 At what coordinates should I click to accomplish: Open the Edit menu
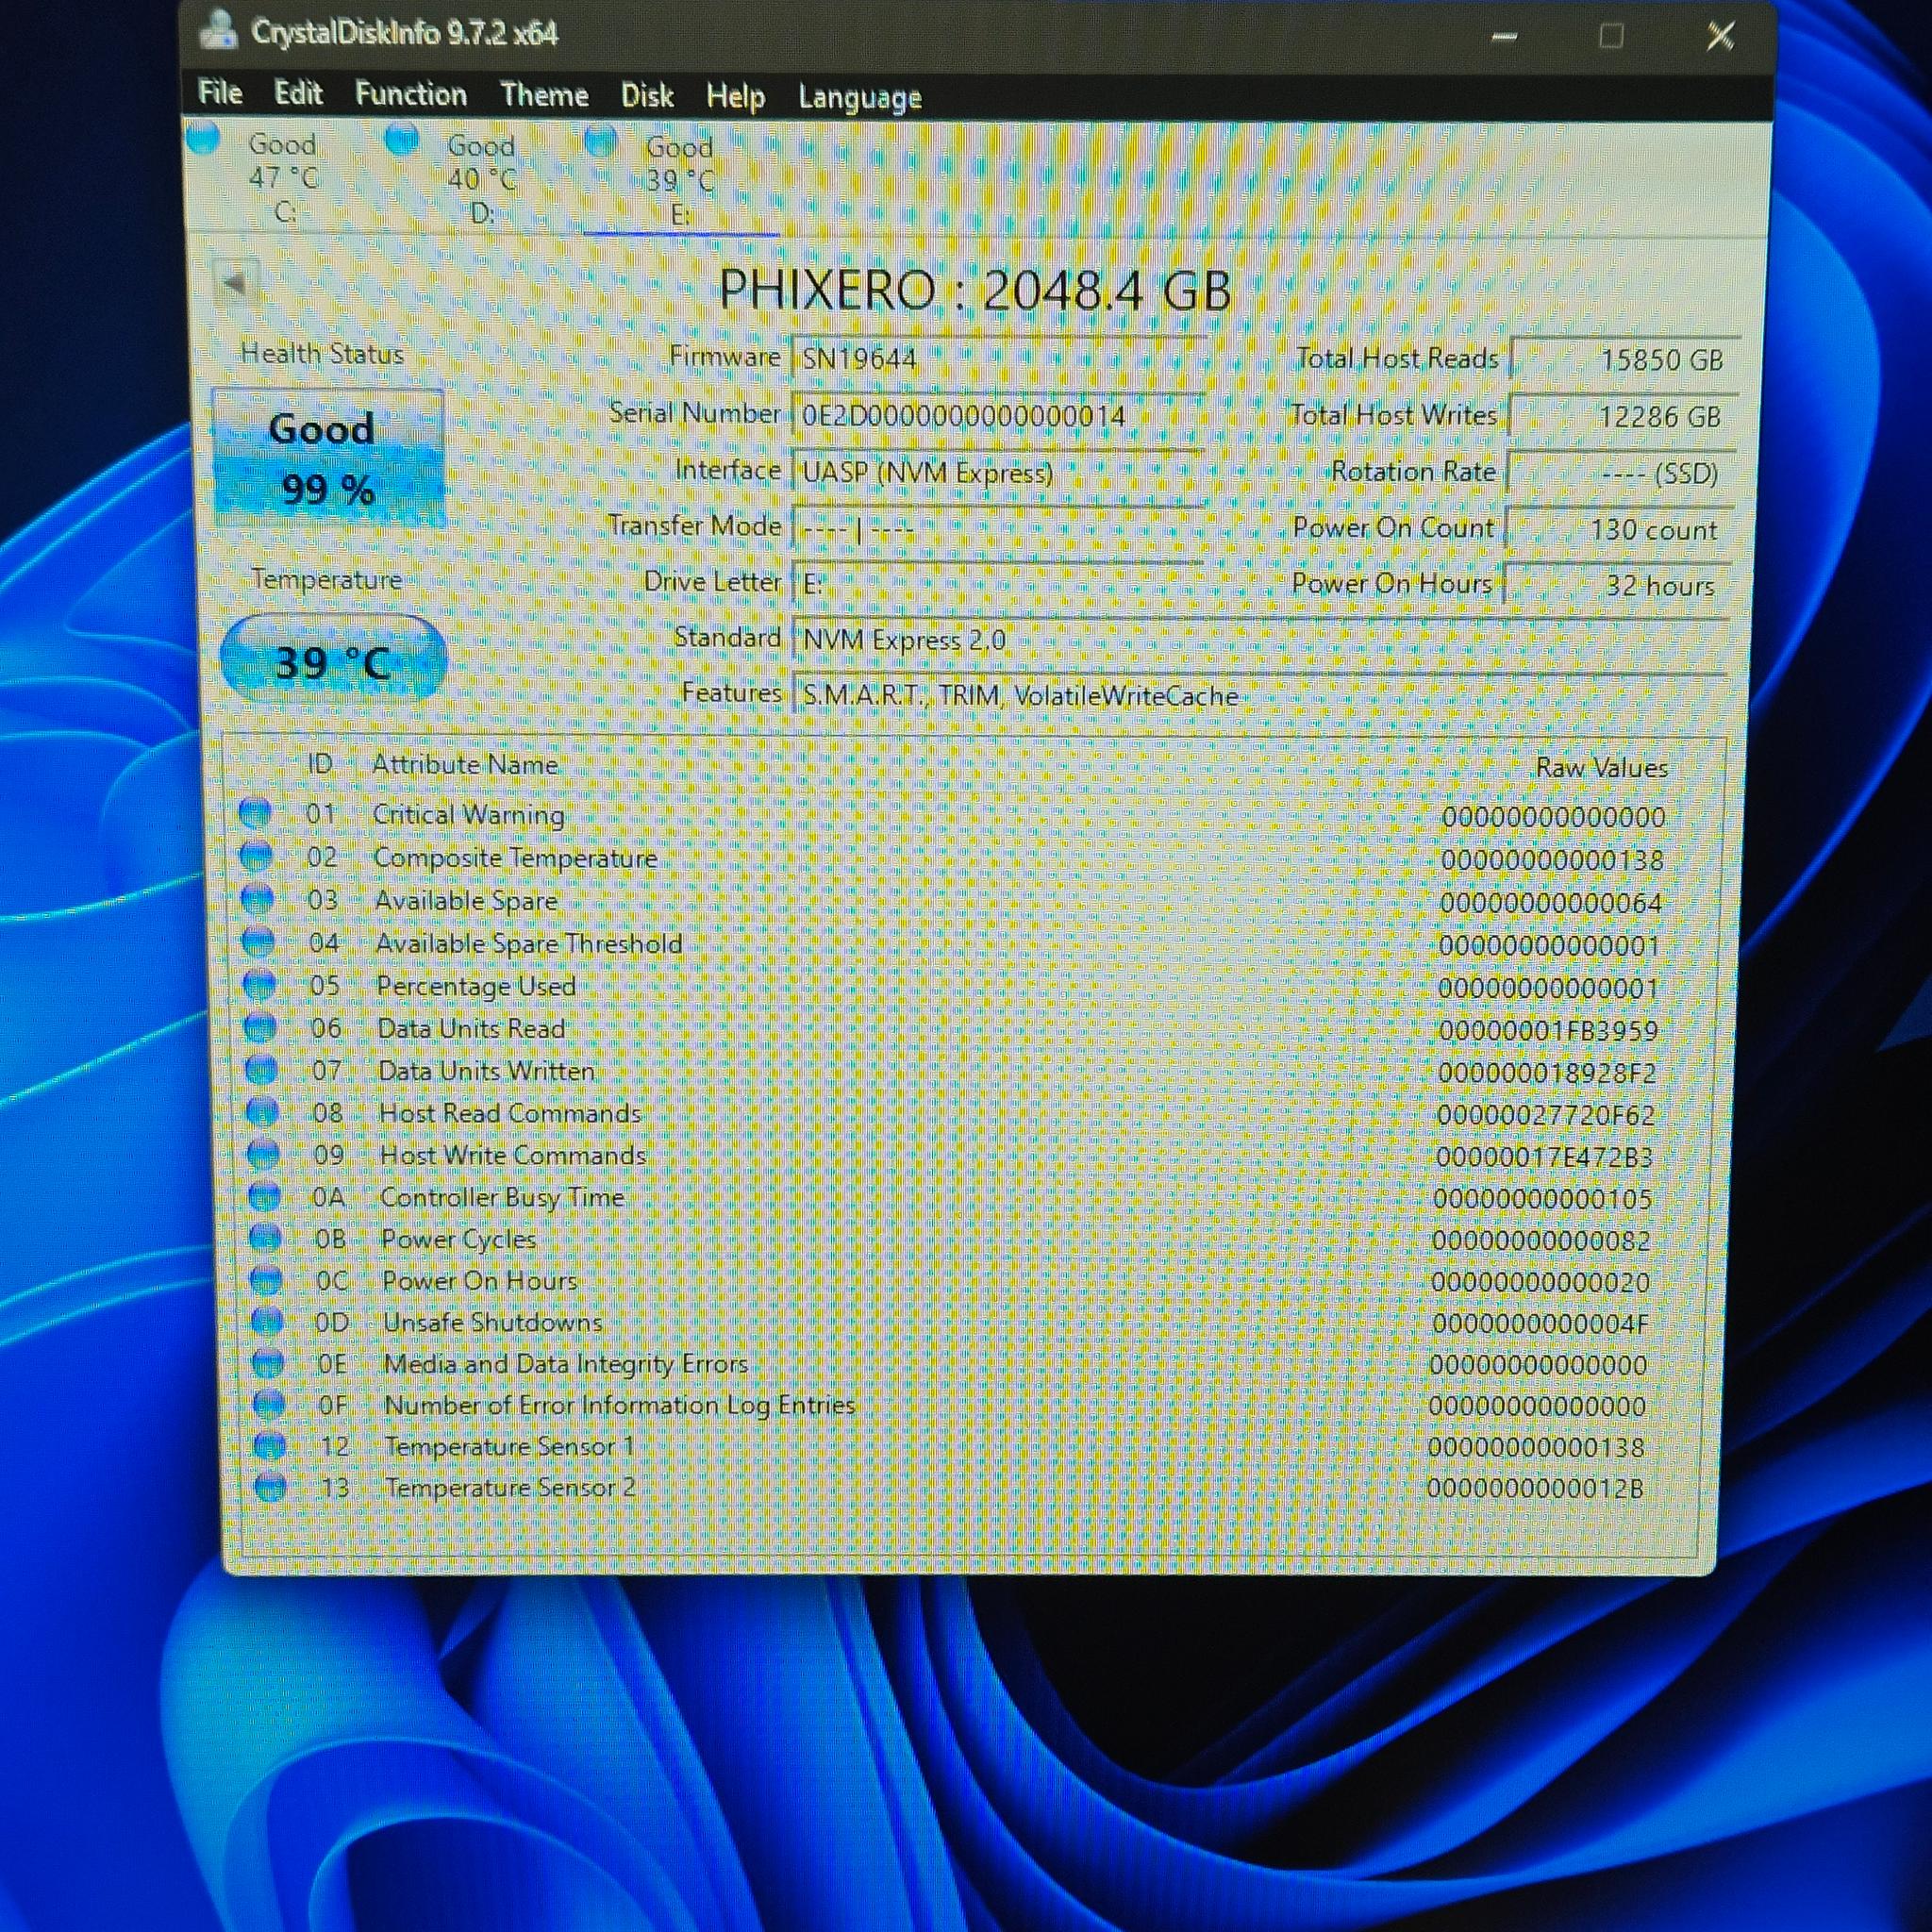point(298,93)
